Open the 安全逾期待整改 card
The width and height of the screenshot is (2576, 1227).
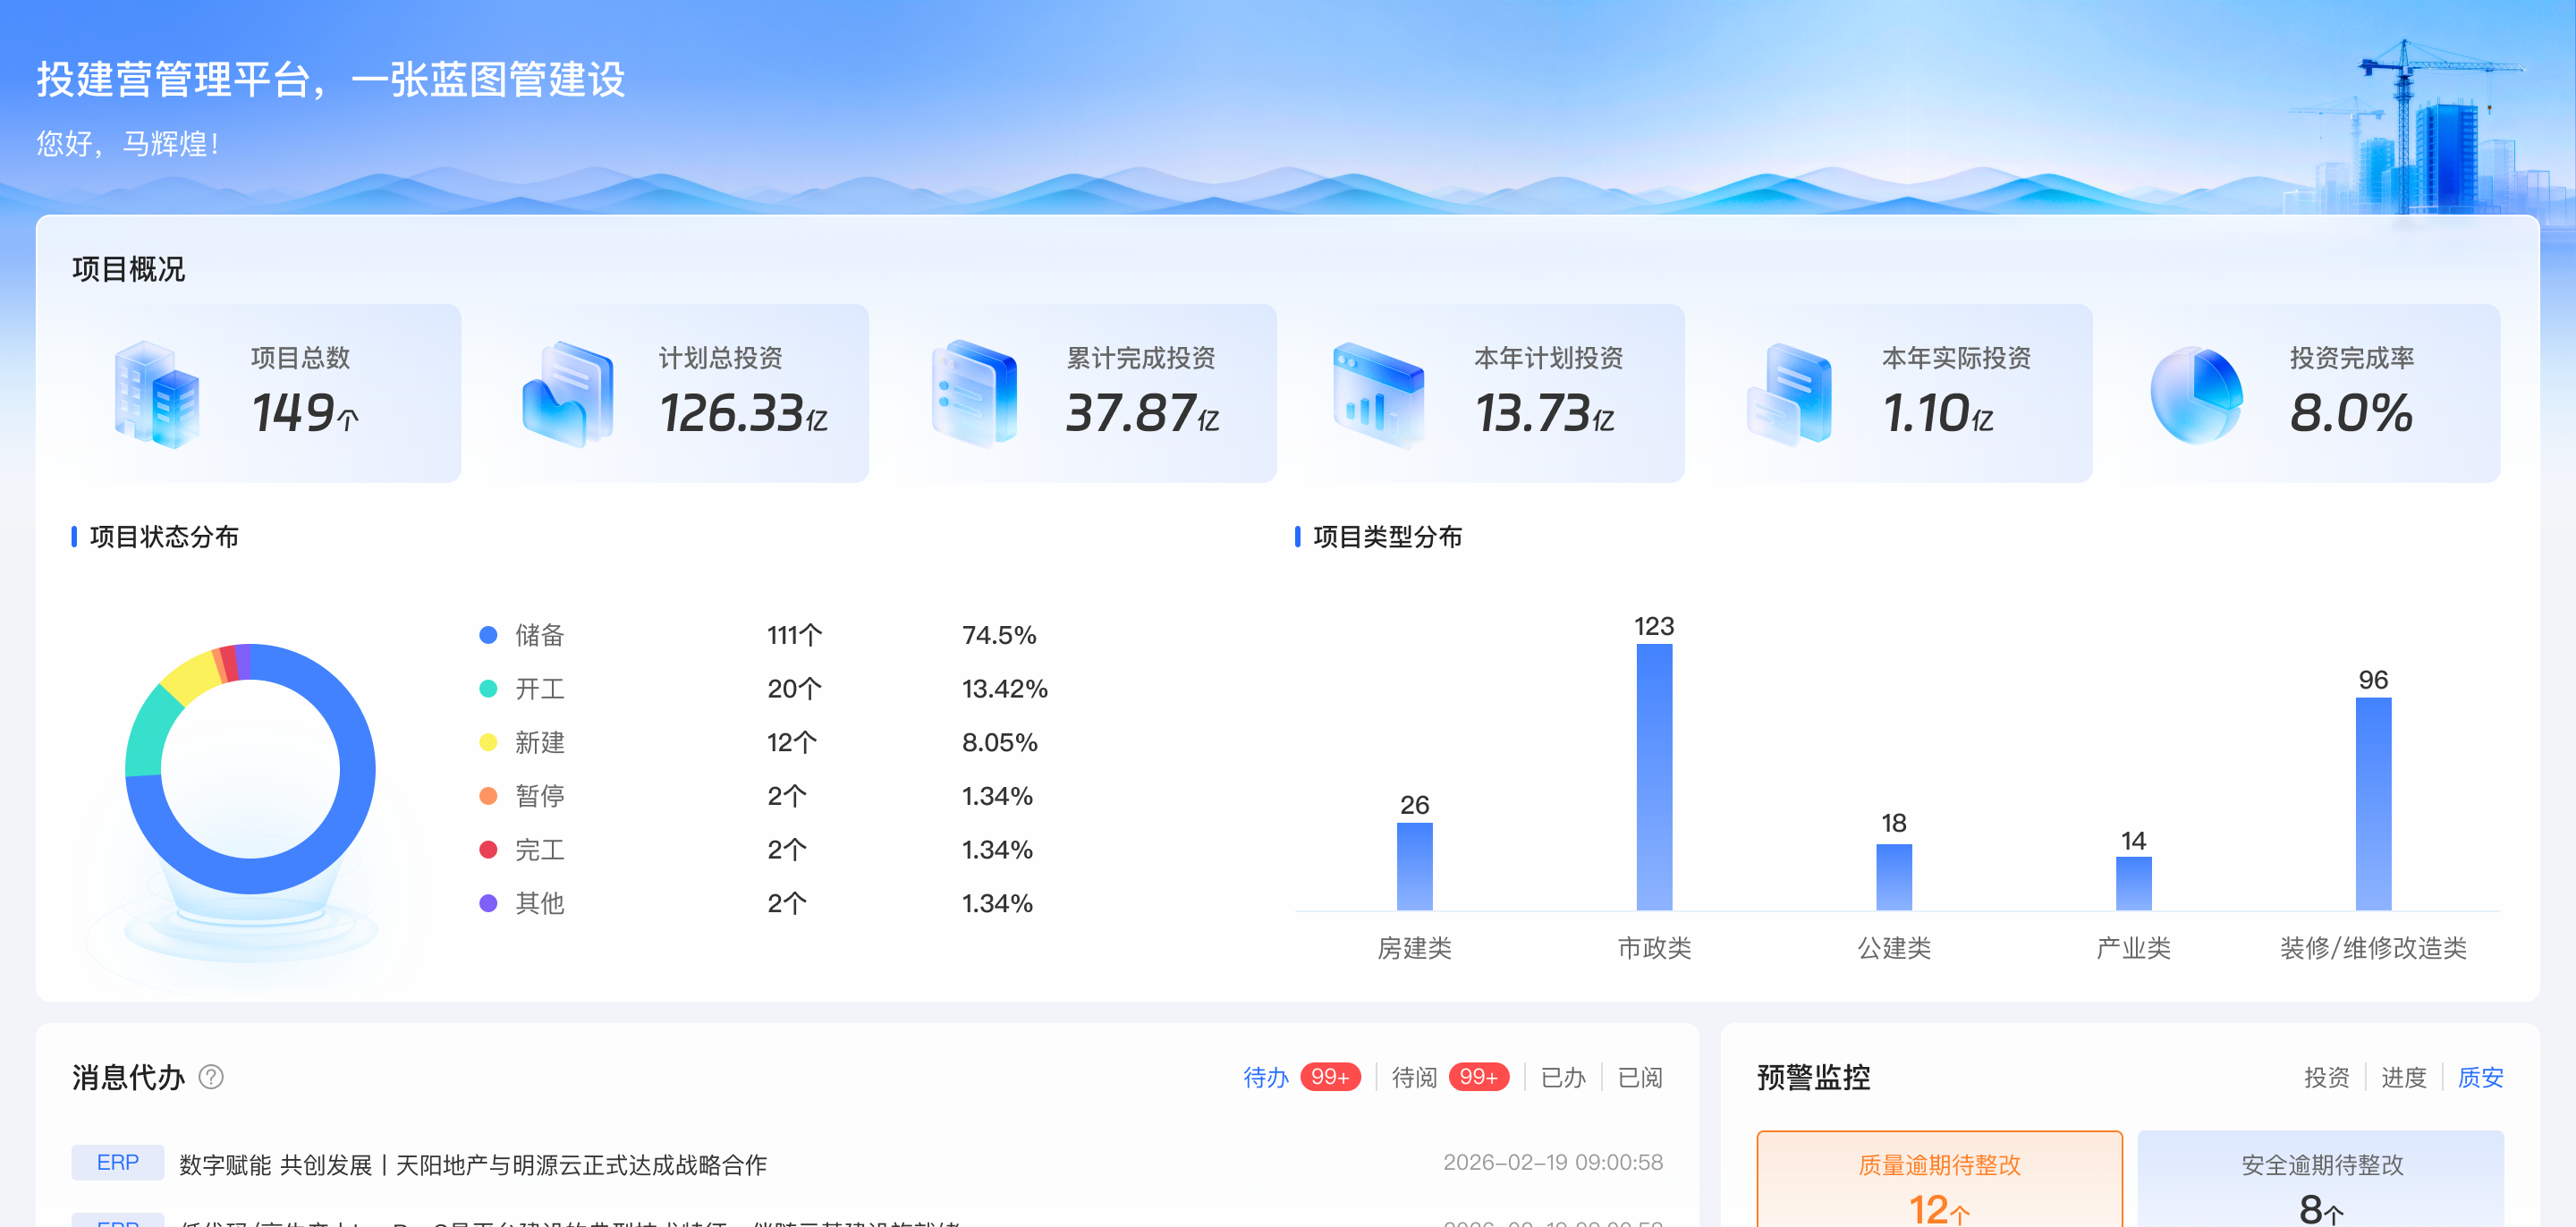coord(2321,1179)
